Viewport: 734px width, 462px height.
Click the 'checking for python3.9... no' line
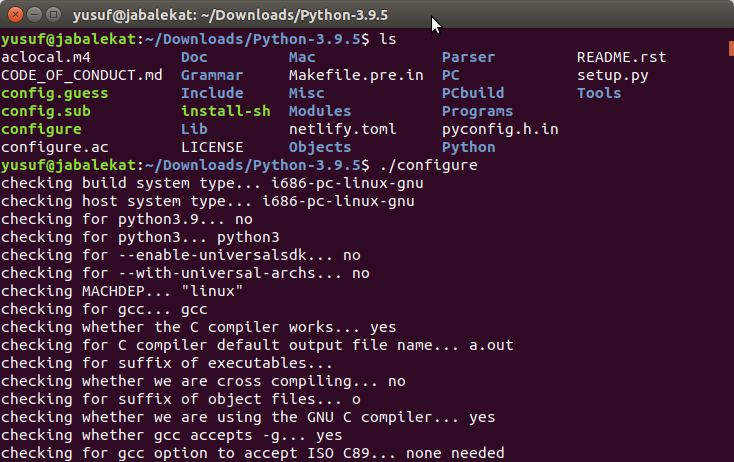[127, 220]
